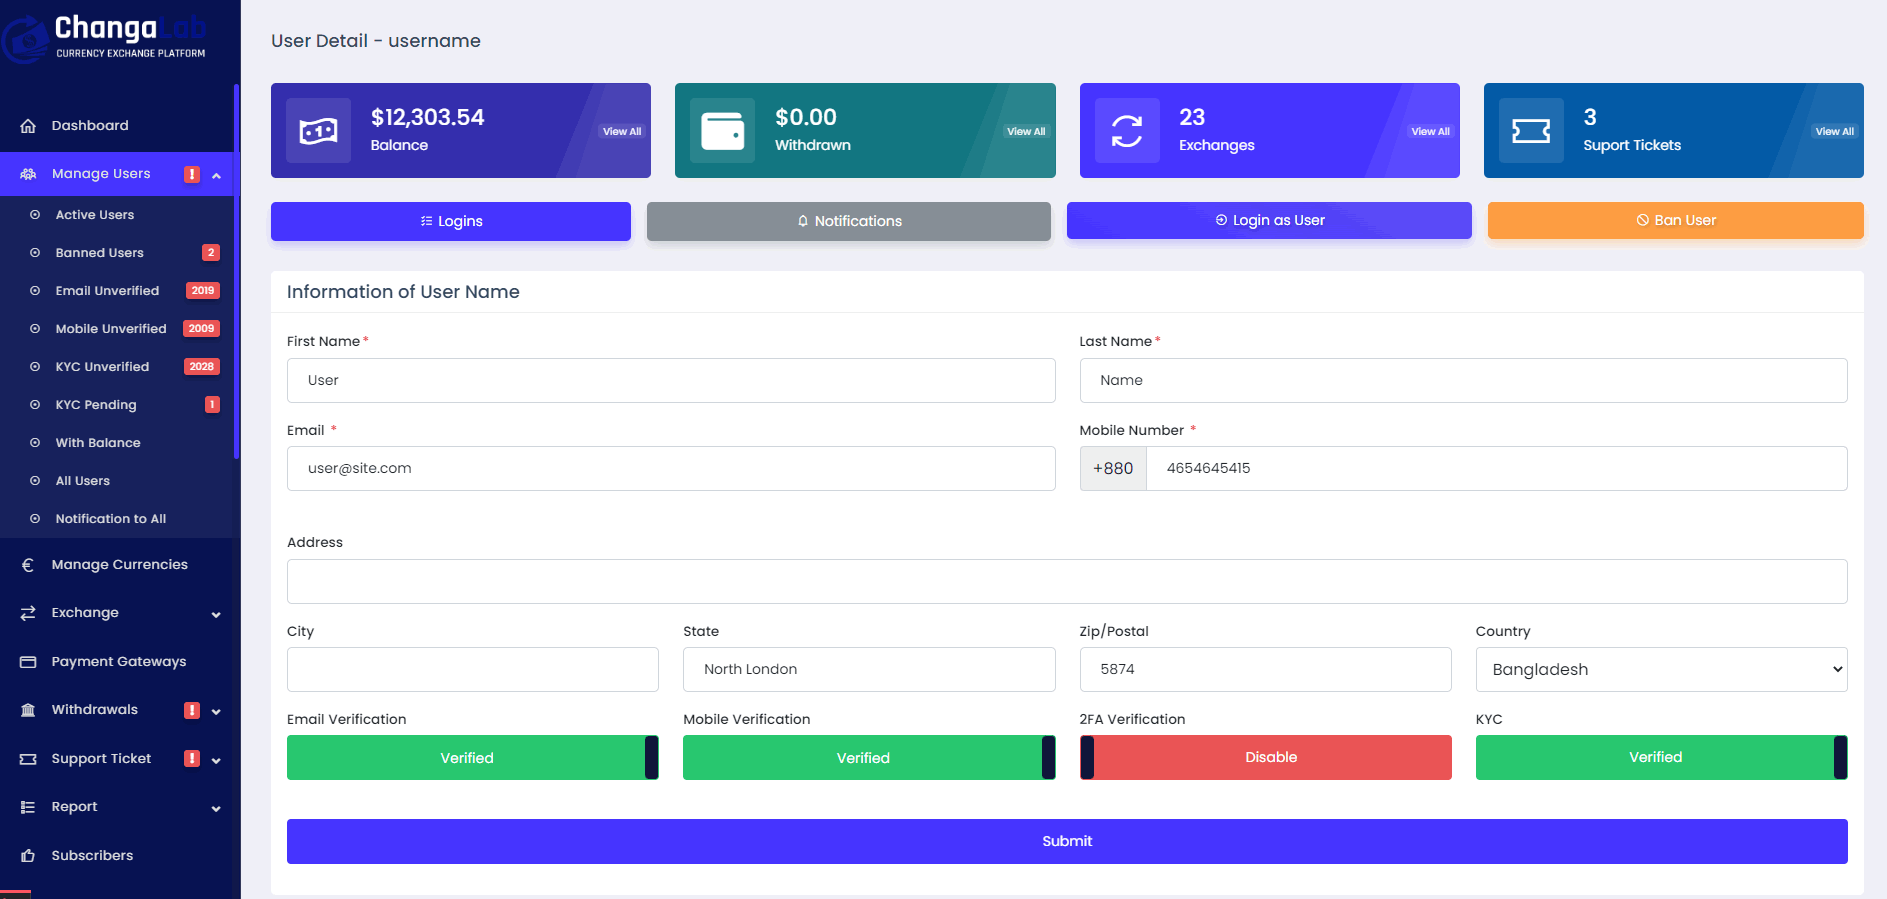Screen dimensions: 1887x899
Task: Click the Support Tickets ticket icon
Action: tap(1530, 131)
